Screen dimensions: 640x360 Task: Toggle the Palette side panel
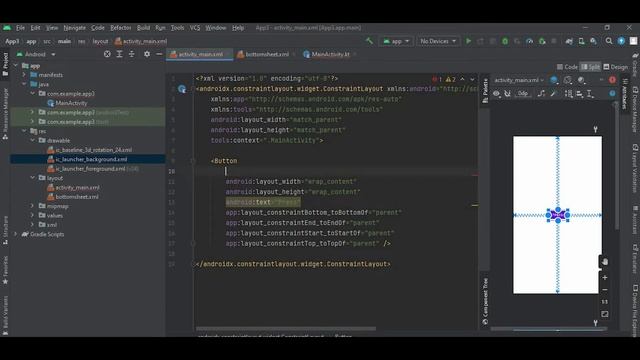click(x=485, y=90)
